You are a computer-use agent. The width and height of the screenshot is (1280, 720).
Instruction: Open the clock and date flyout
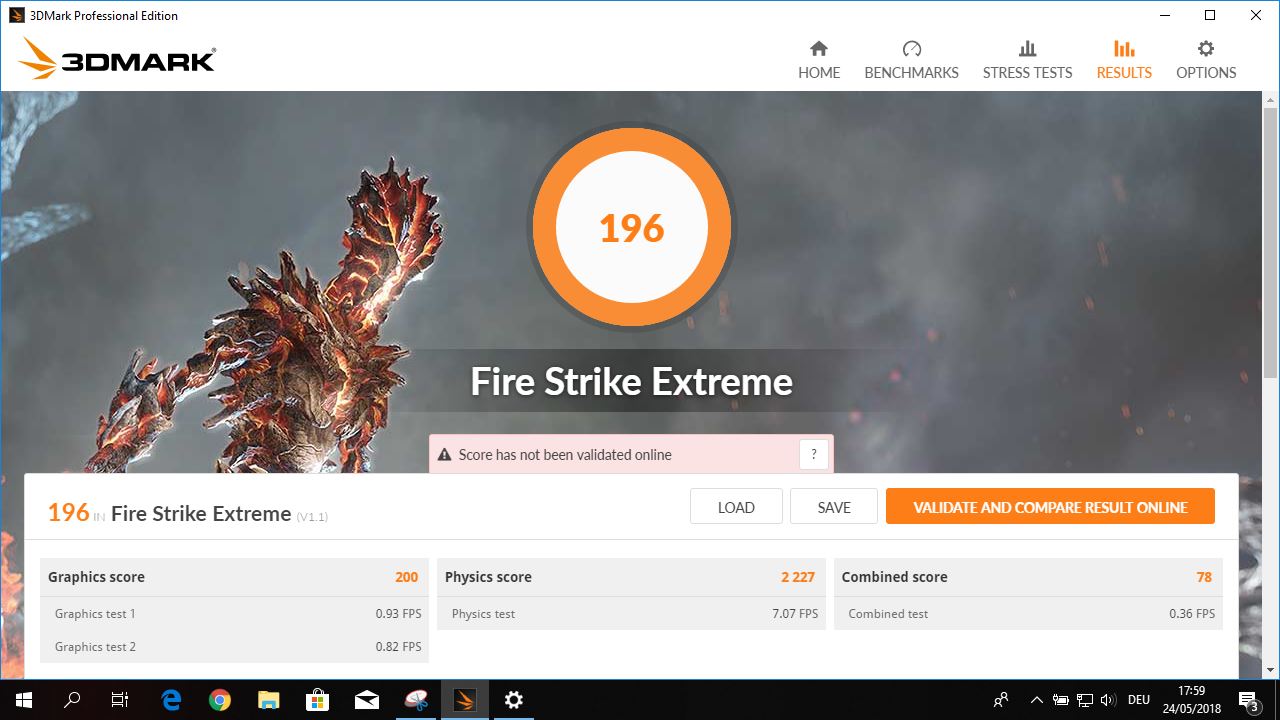coord(1190,700)
